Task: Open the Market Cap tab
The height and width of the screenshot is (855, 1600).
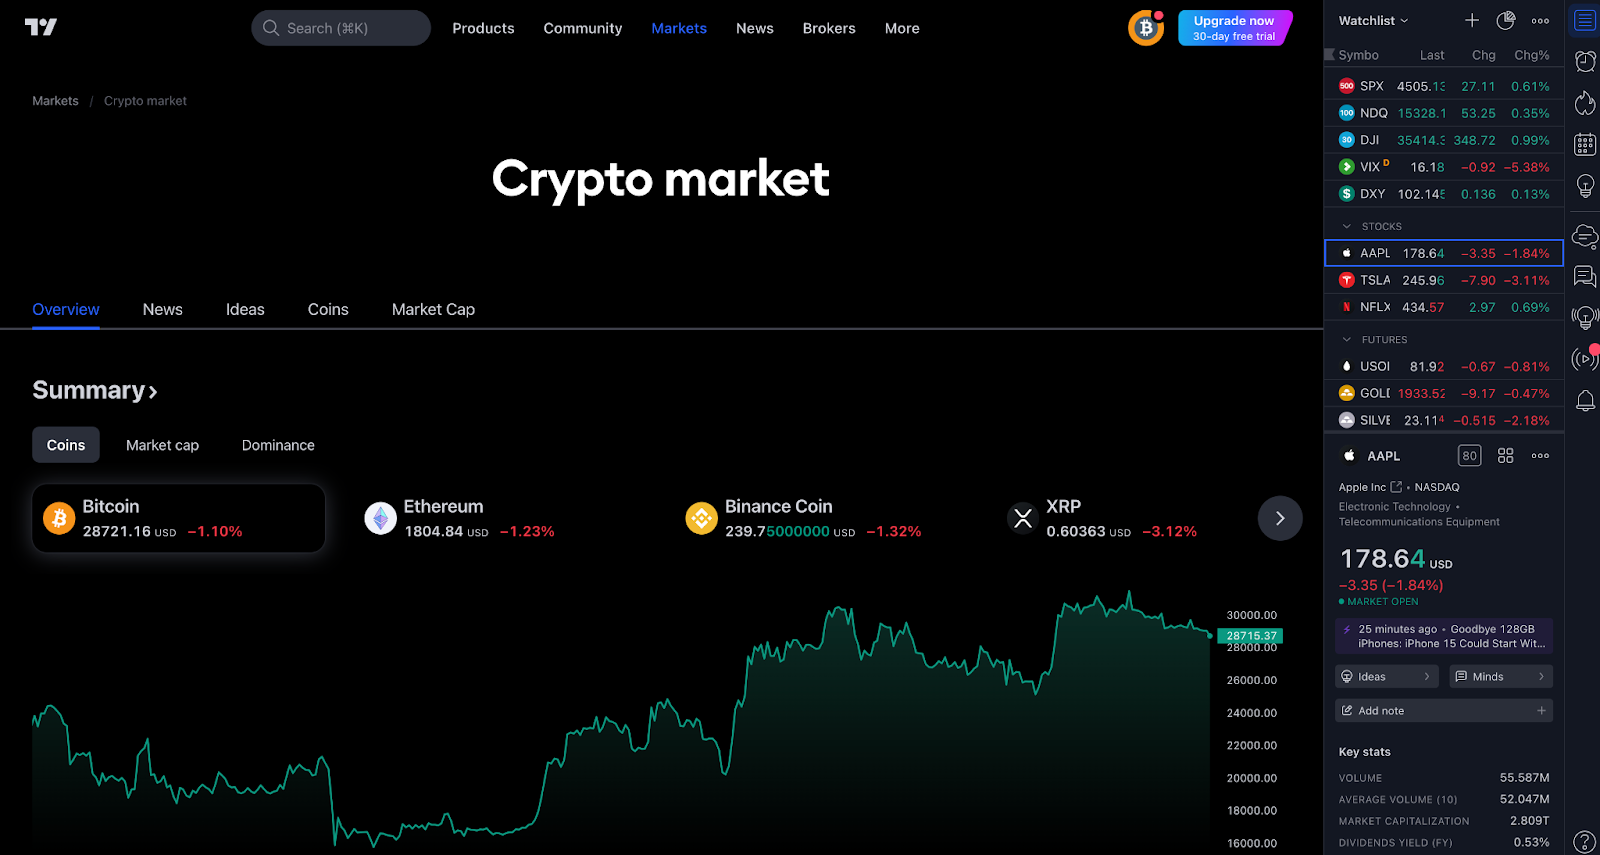Action: 433,309
